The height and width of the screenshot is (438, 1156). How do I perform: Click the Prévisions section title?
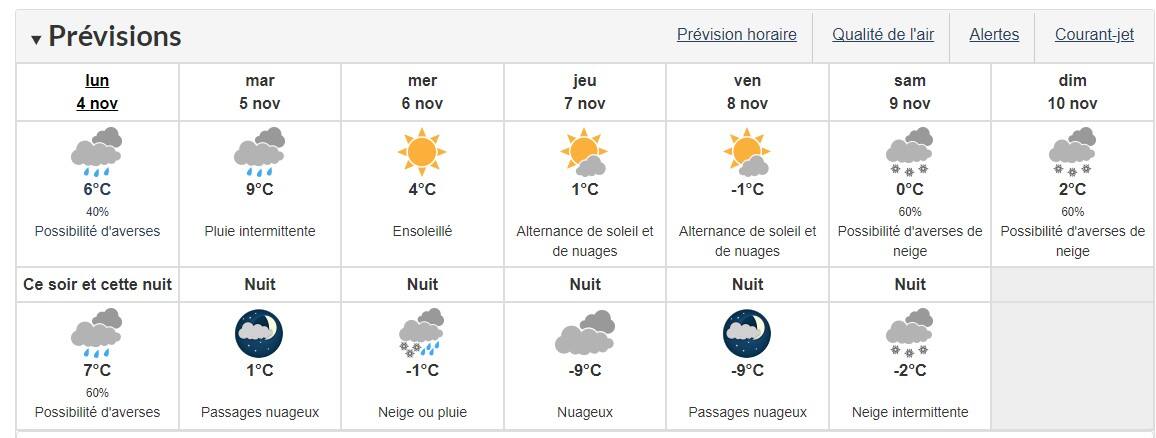114,37
